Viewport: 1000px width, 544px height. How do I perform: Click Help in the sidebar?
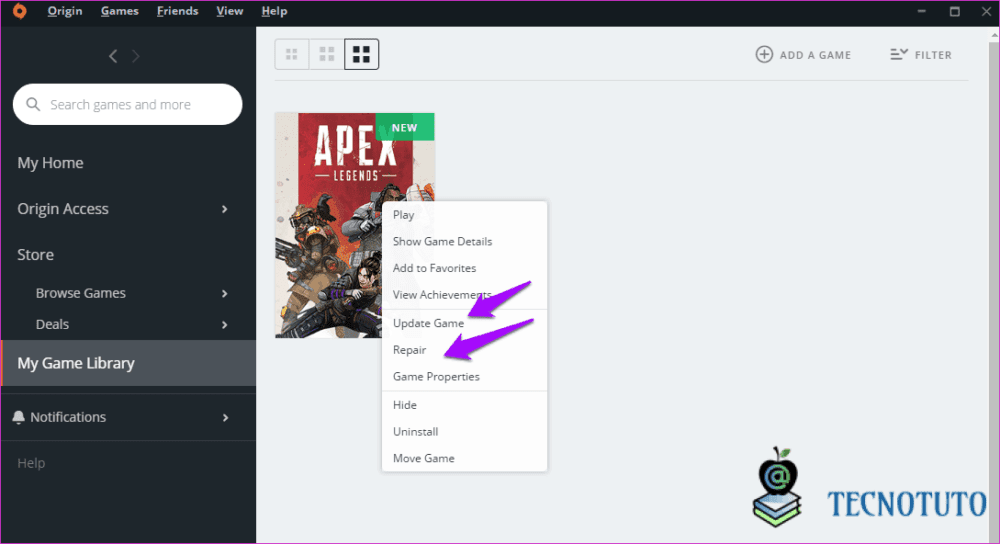pyautogui.click(x=31, y=463)
